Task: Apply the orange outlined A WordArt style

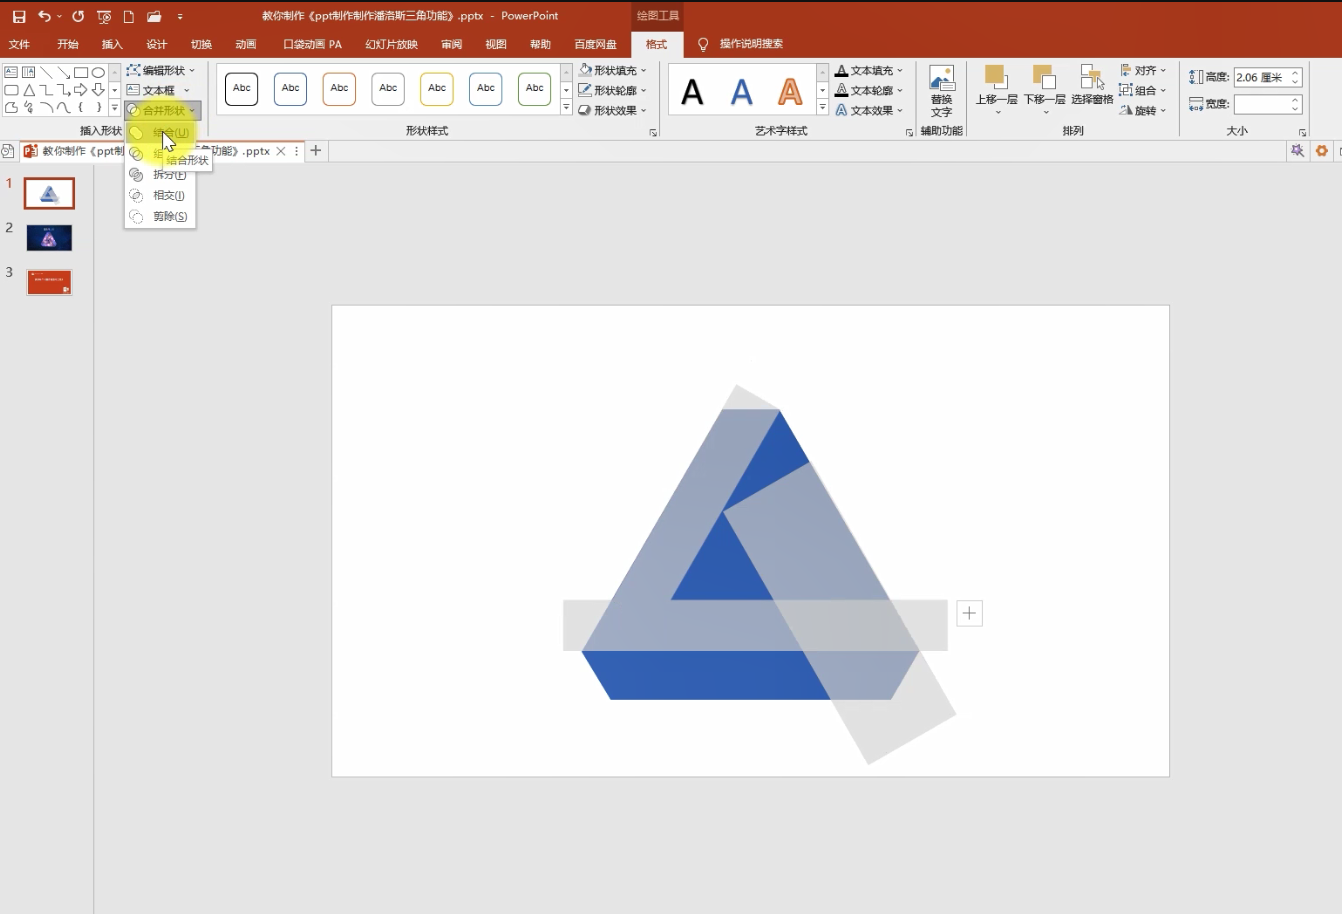Action: pos(790,92)
